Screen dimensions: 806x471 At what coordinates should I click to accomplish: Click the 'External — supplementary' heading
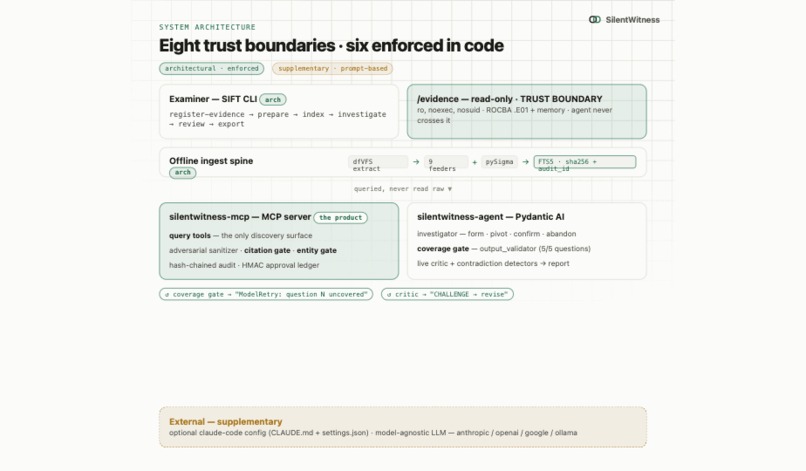(226, 422)
